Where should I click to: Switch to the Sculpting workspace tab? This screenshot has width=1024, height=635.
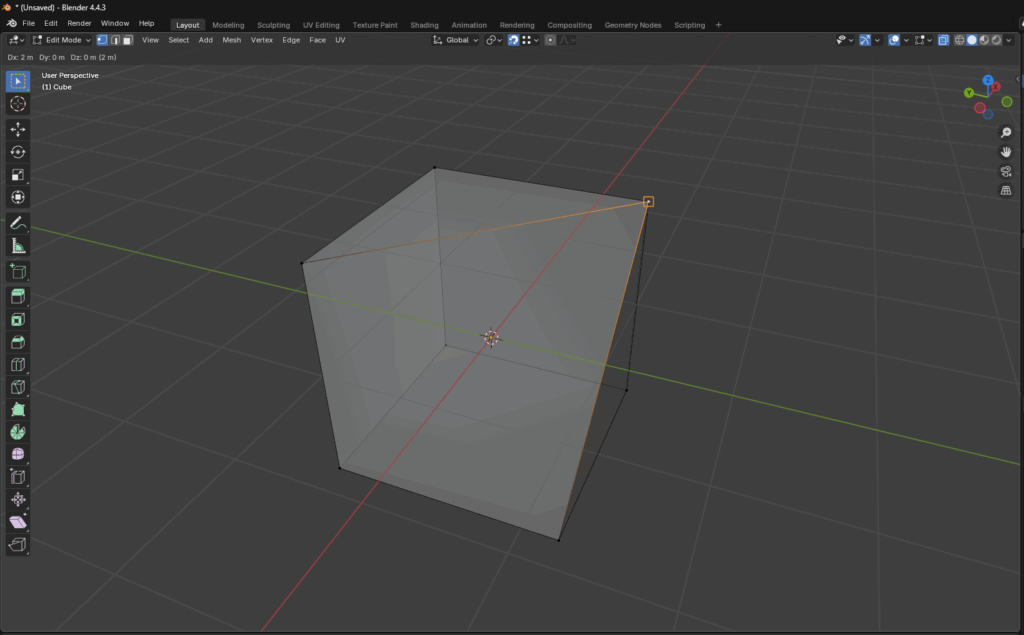click(273, 25)
